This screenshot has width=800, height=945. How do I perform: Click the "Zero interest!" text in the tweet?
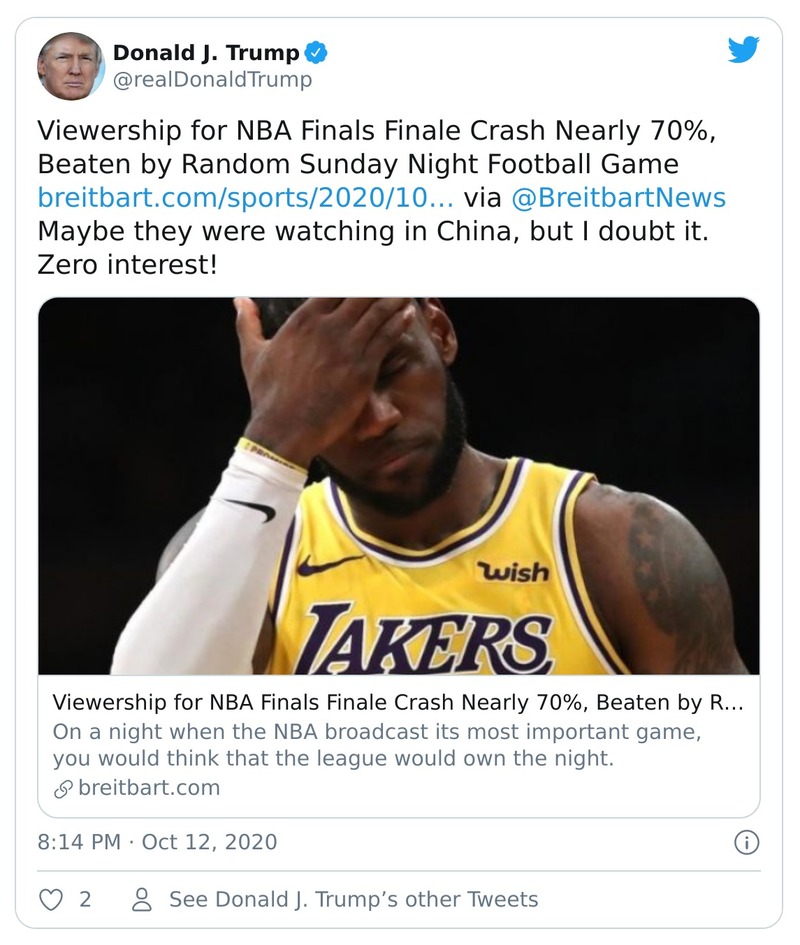(x=127, y=264)
